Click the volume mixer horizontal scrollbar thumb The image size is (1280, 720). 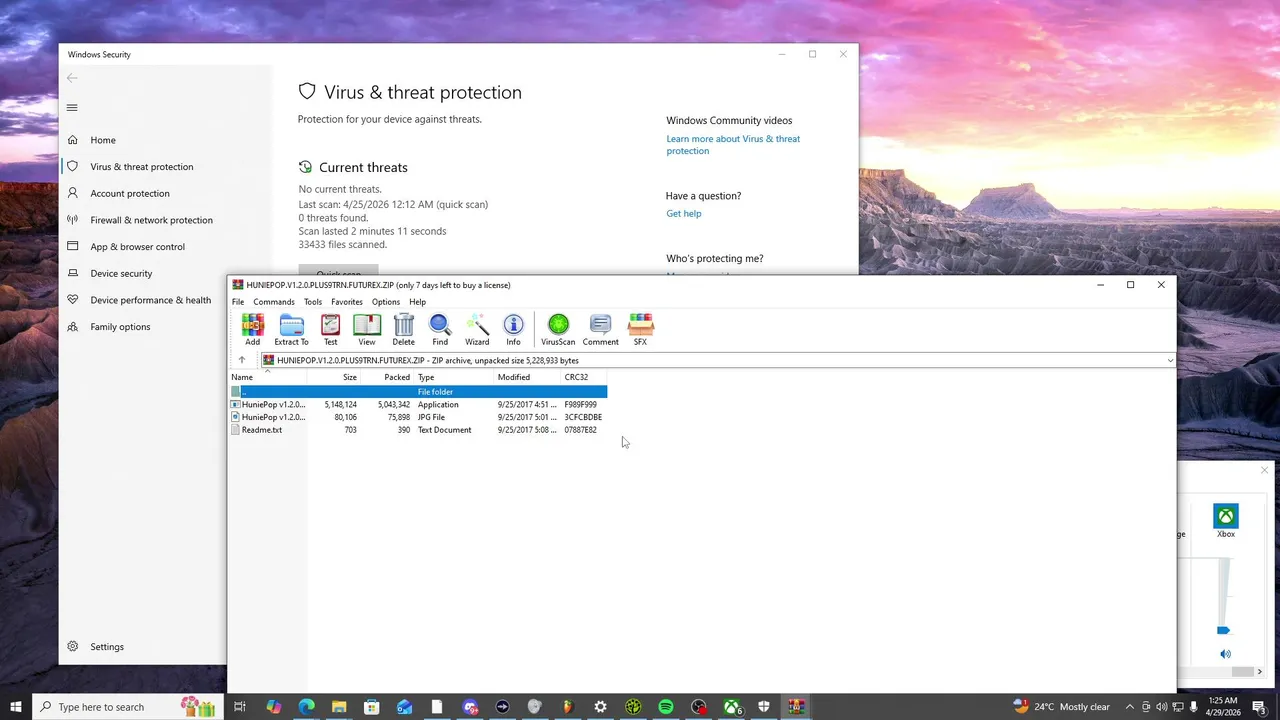coord(1242,672)
